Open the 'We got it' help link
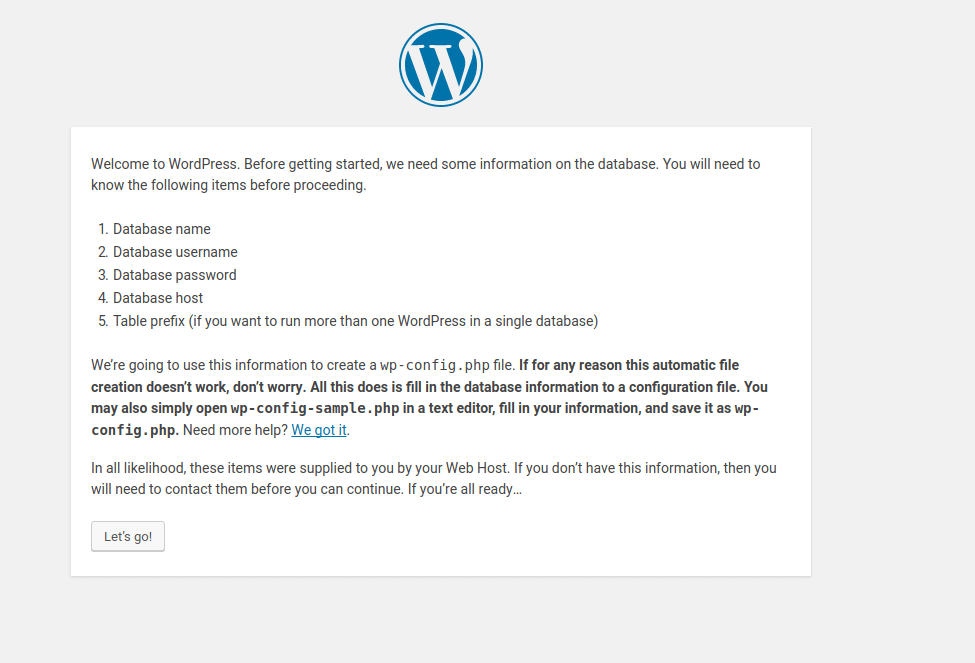Image resolution: width=975 pixels, height=663 pixels. click(318, 429)
